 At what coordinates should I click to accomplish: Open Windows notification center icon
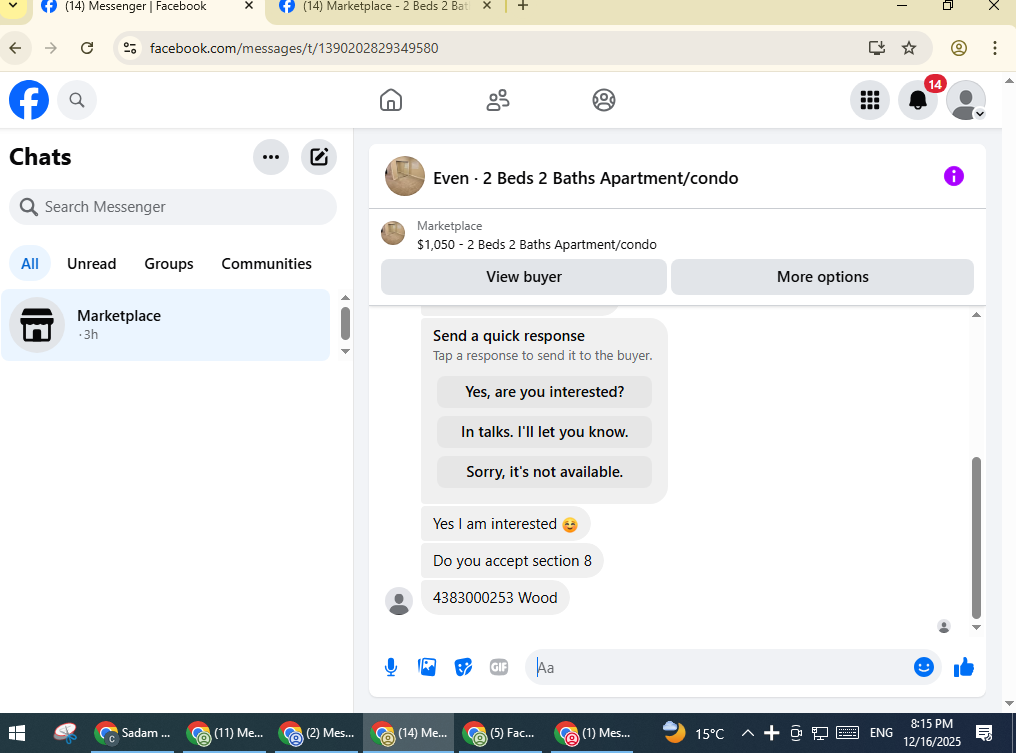click(984, 733)
